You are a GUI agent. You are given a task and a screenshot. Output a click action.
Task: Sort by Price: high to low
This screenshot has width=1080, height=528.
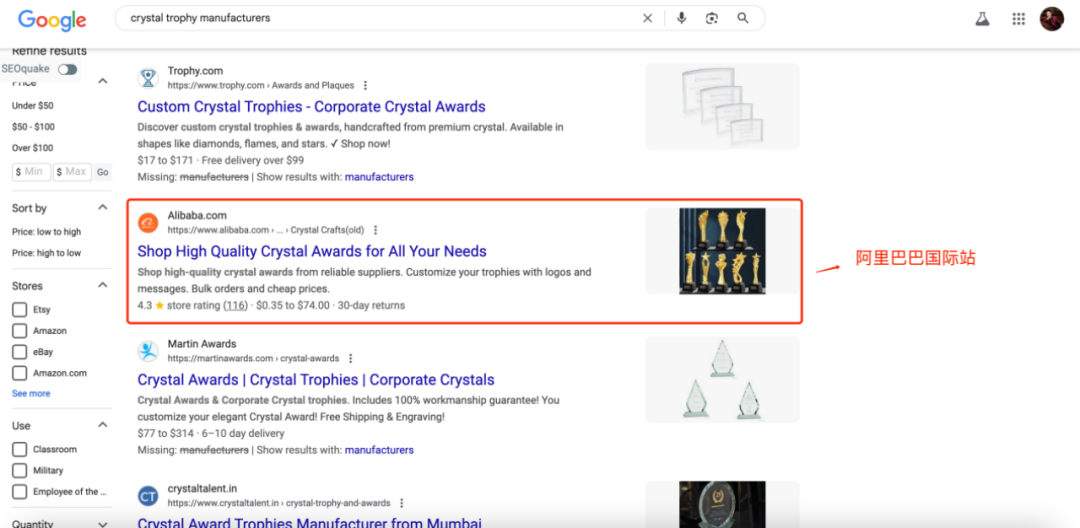pos(46,253)
